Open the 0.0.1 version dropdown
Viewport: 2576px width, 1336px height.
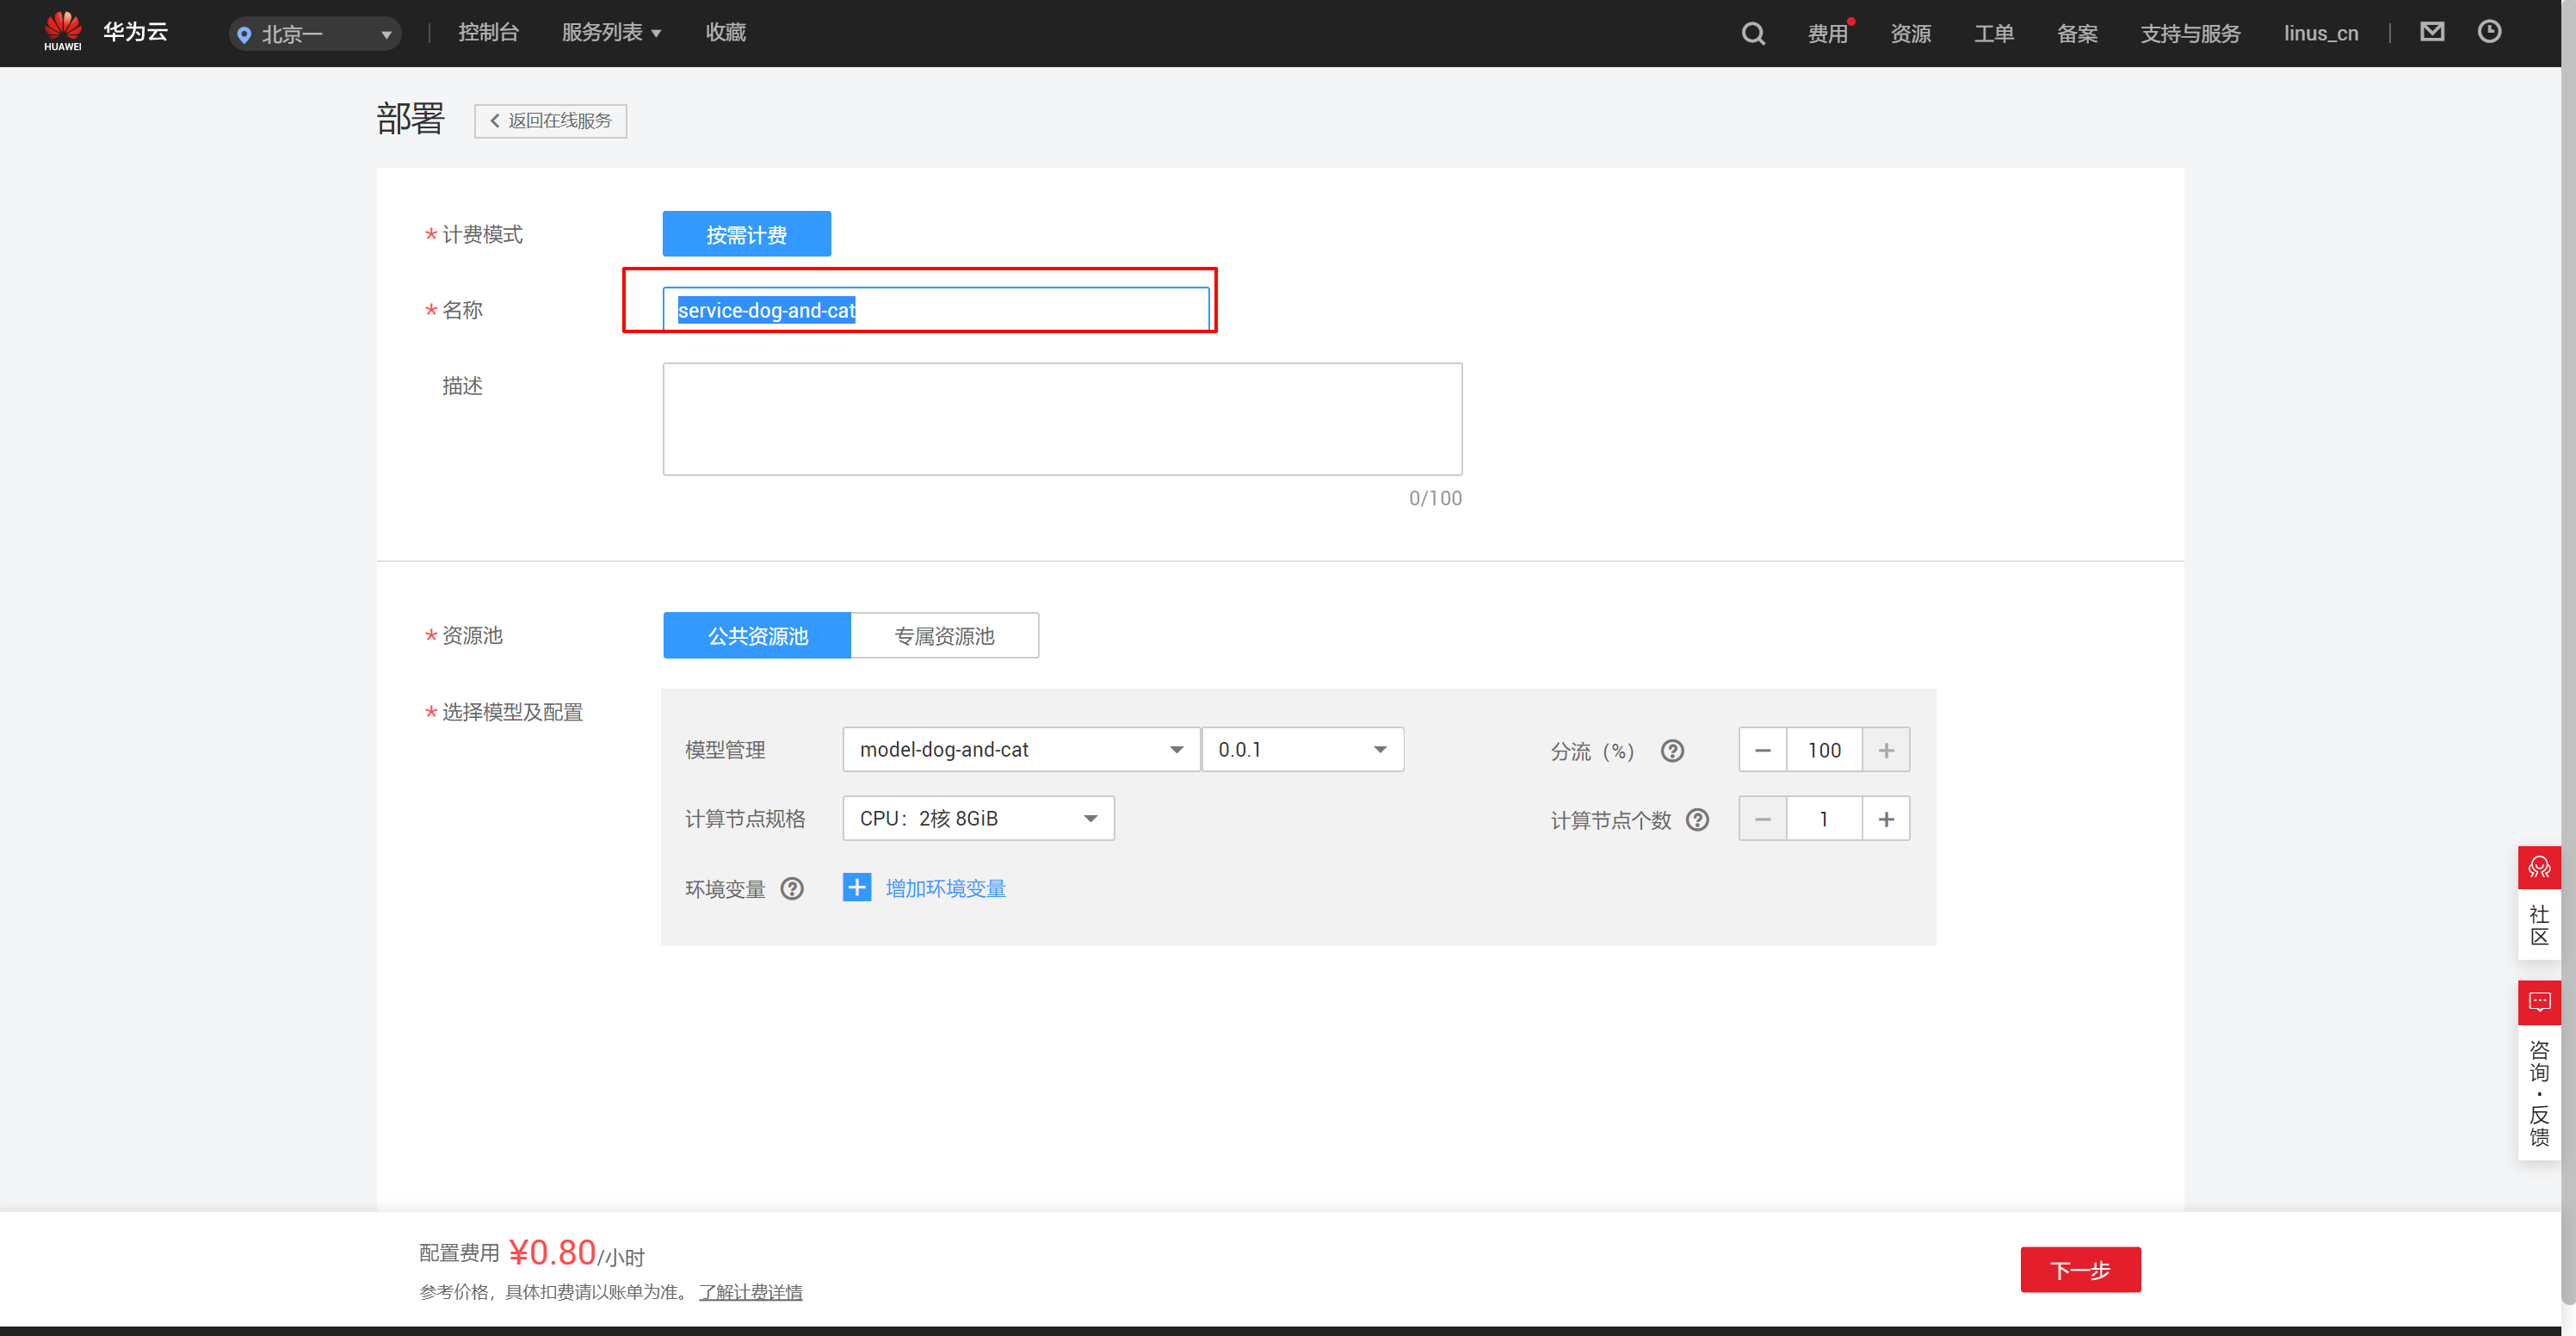tap(1302, 749)
